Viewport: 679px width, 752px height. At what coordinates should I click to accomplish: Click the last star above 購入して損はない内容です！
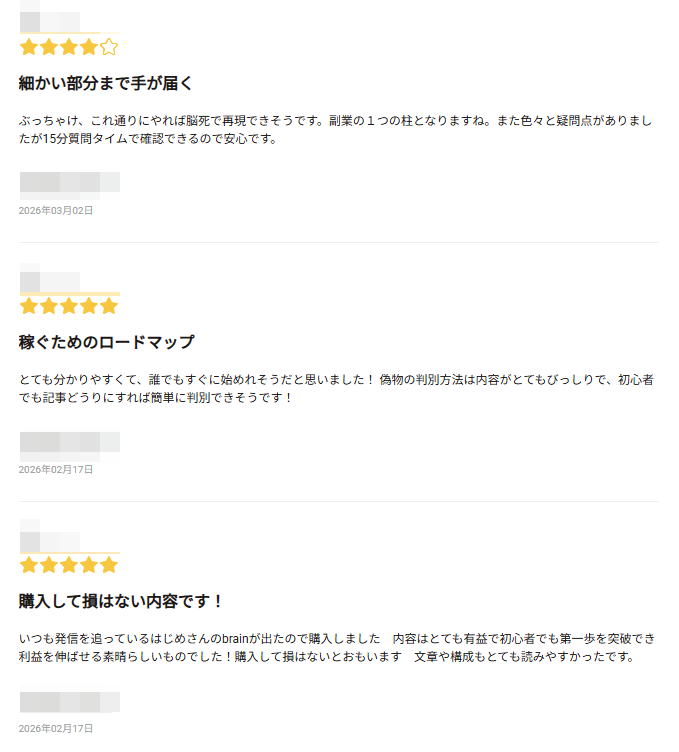(x=109, y=565)
